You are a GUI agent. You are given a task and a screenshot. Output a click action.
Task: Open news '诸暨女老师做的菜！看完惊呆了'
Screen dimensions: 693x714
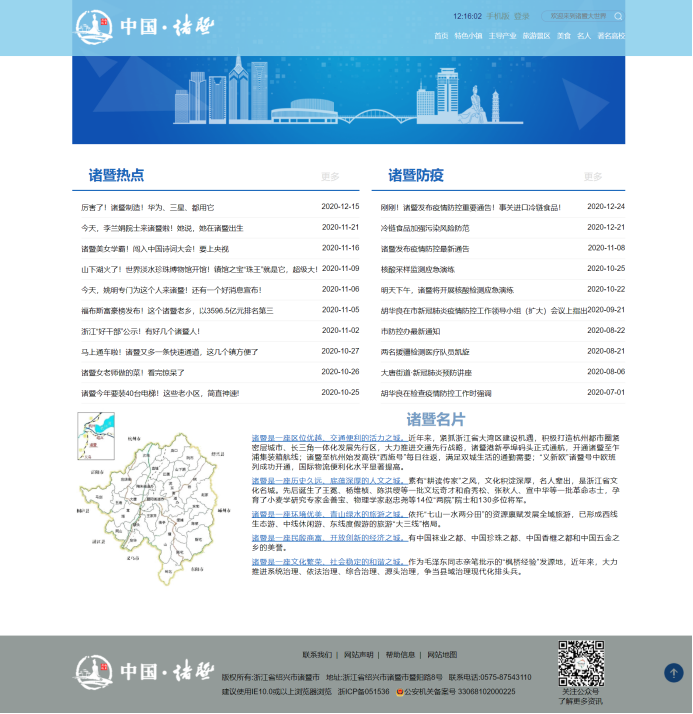132,373
